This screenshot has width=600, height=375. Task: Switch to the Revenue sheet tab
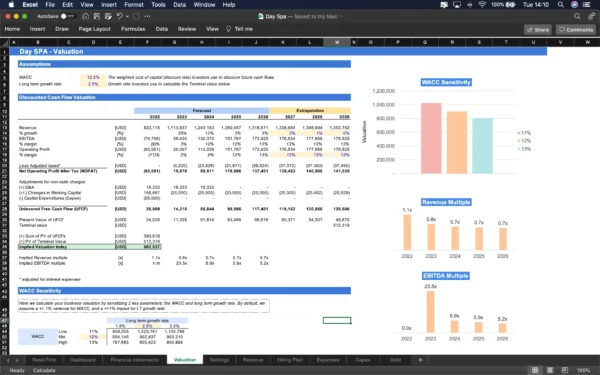(253, 360)
